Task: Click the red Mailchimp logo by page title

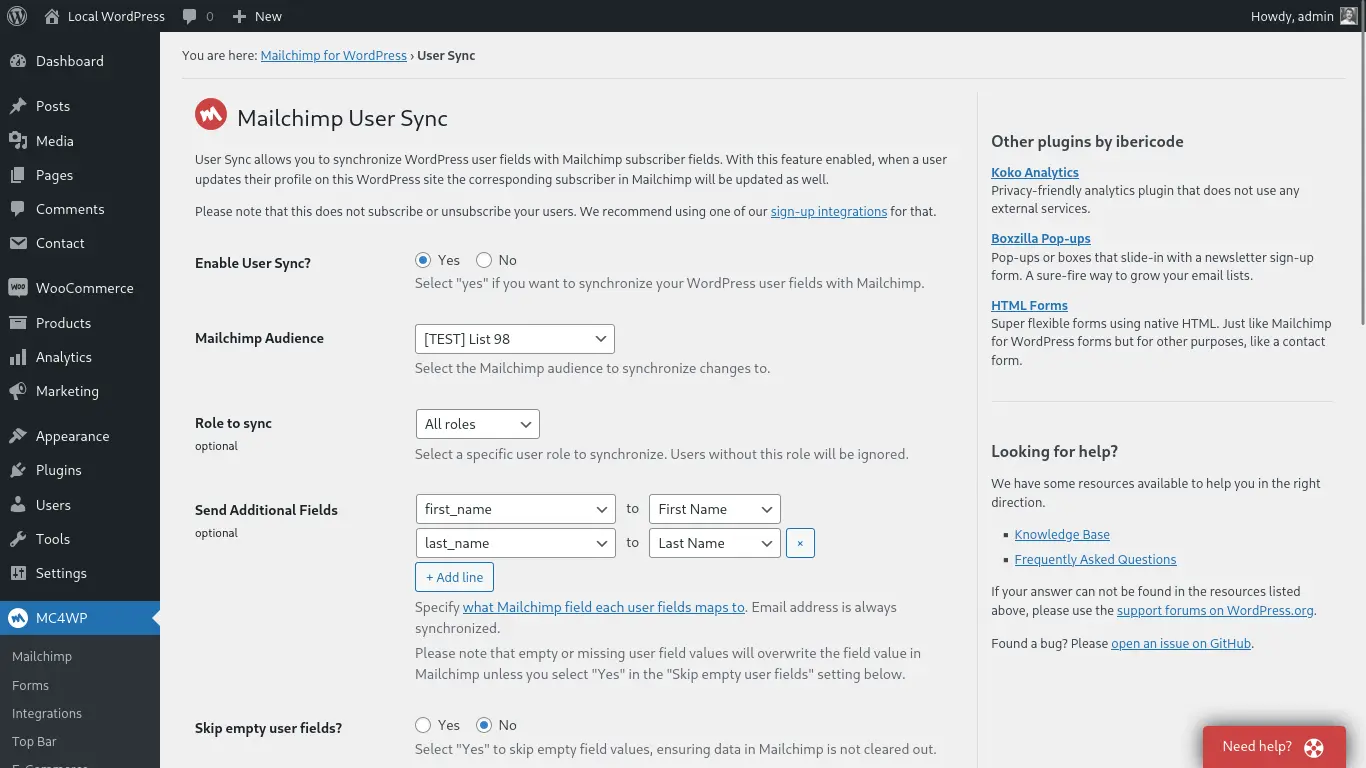Action: point(211,115)
